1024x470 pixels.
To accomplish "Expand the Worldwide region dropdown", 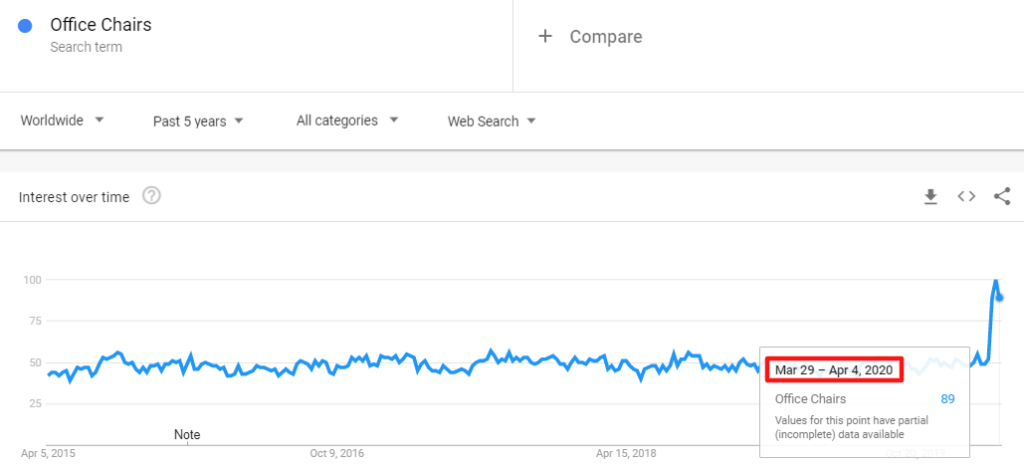I will (x=62, y=121).
